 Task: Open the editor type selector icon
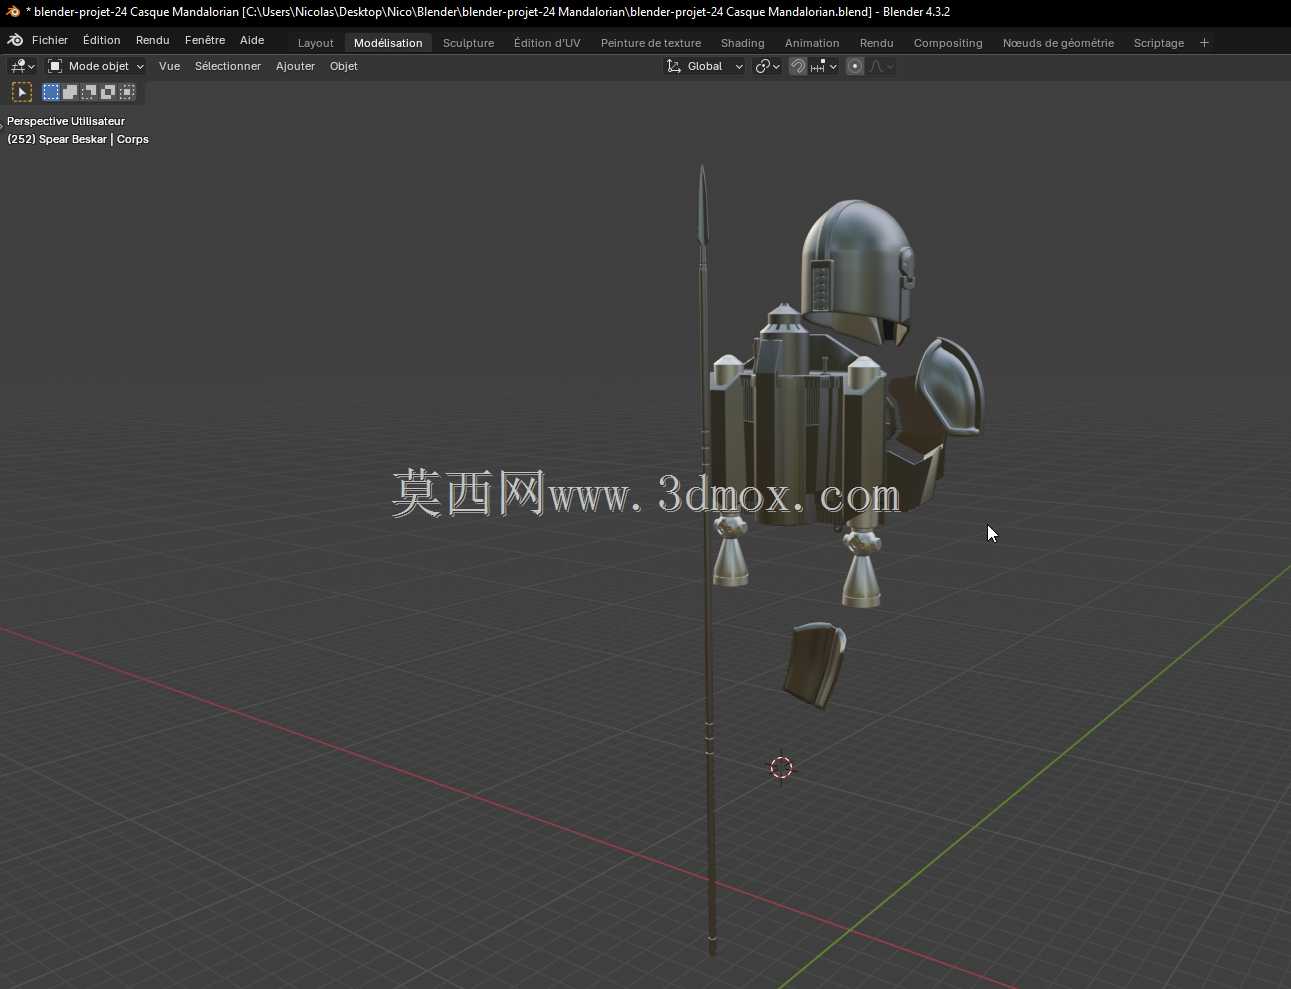tap(22, 66)
